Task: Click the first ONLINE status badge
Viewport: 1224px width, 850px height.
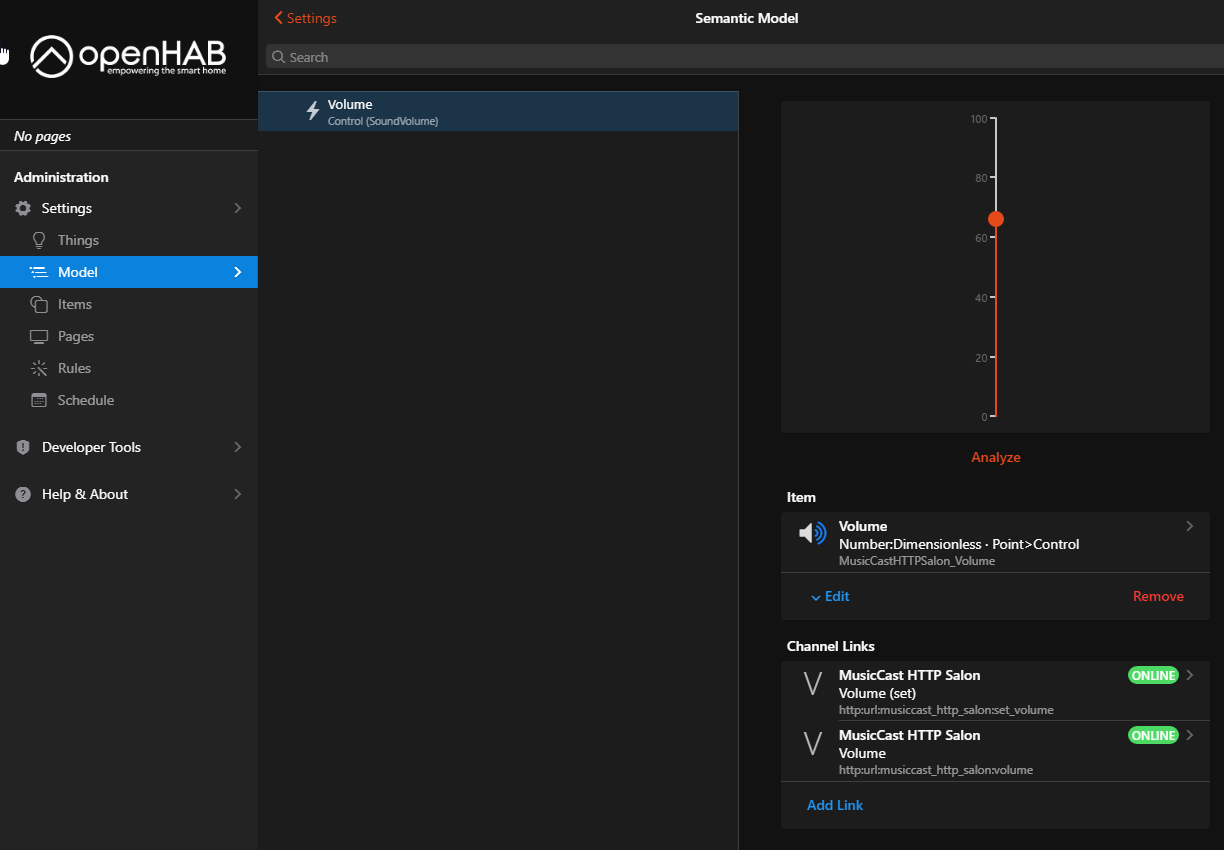Action: [1153, 675]
